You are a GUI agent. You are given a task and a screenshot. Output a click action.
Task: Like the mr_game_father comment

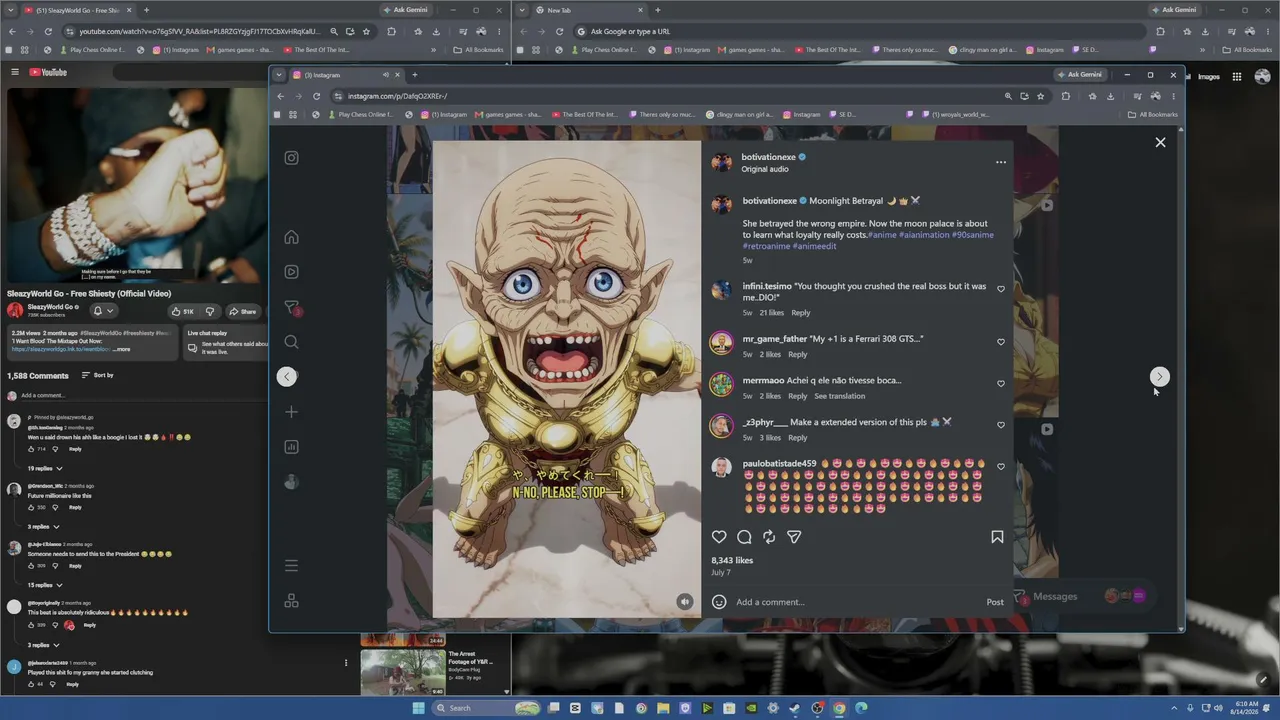point(1001,342)
